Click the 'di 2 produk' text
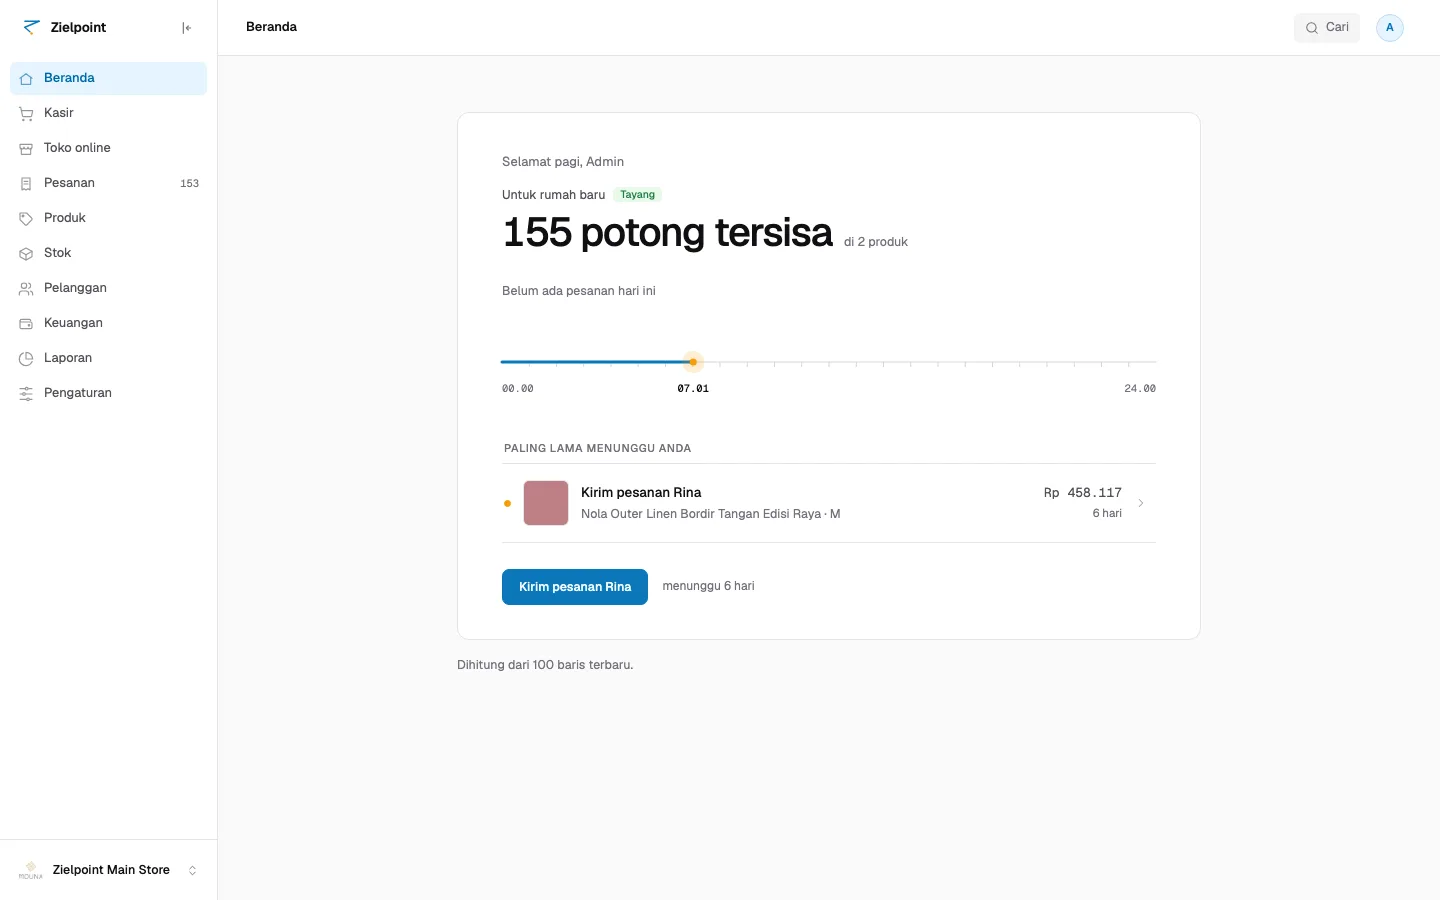1440x900 pixels. (x=876, y=242)
